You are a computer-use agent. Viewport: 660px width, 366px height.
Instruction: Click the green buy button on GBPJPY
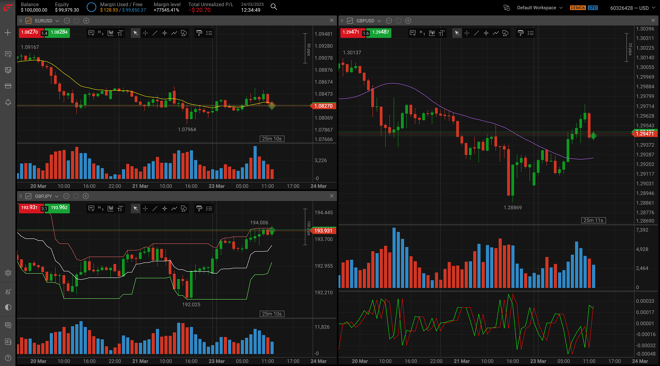point(59,208)
